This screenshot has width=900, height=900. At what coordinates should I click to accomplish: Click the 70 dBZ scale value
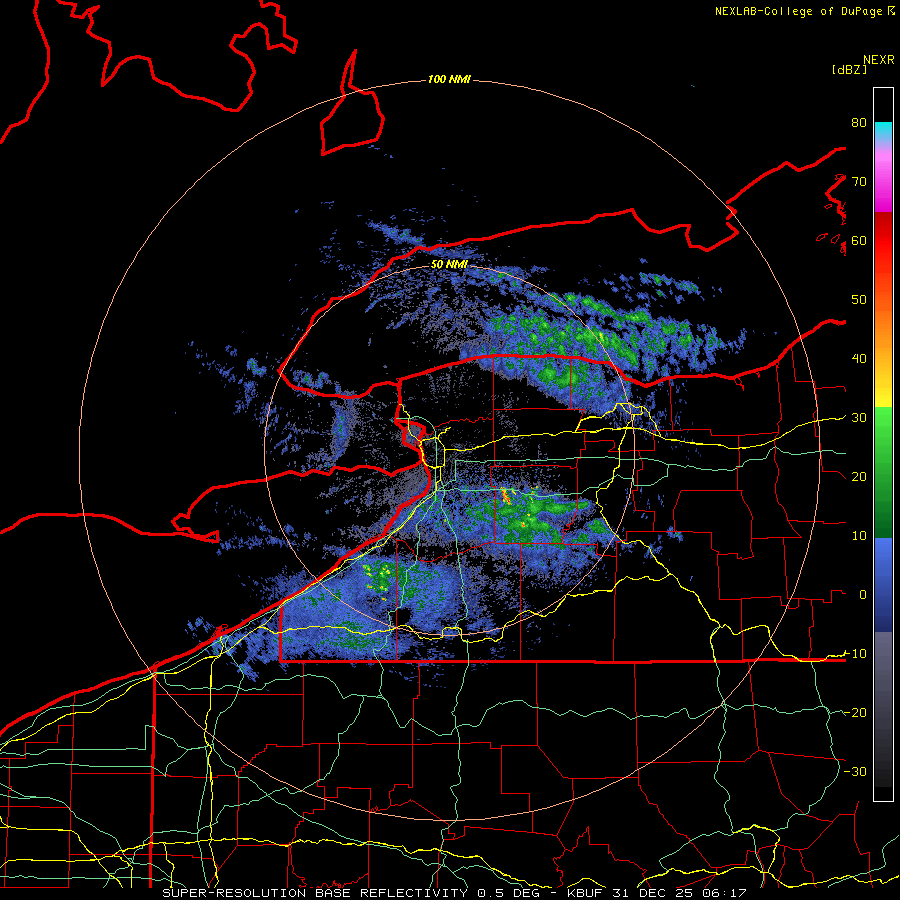tap(859, 182)
